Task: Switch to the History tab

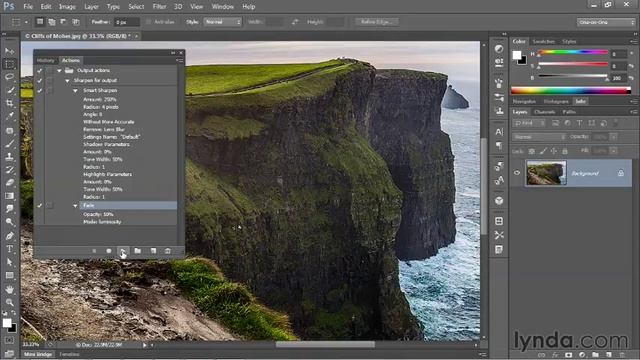Action: [x=45, y=60]
